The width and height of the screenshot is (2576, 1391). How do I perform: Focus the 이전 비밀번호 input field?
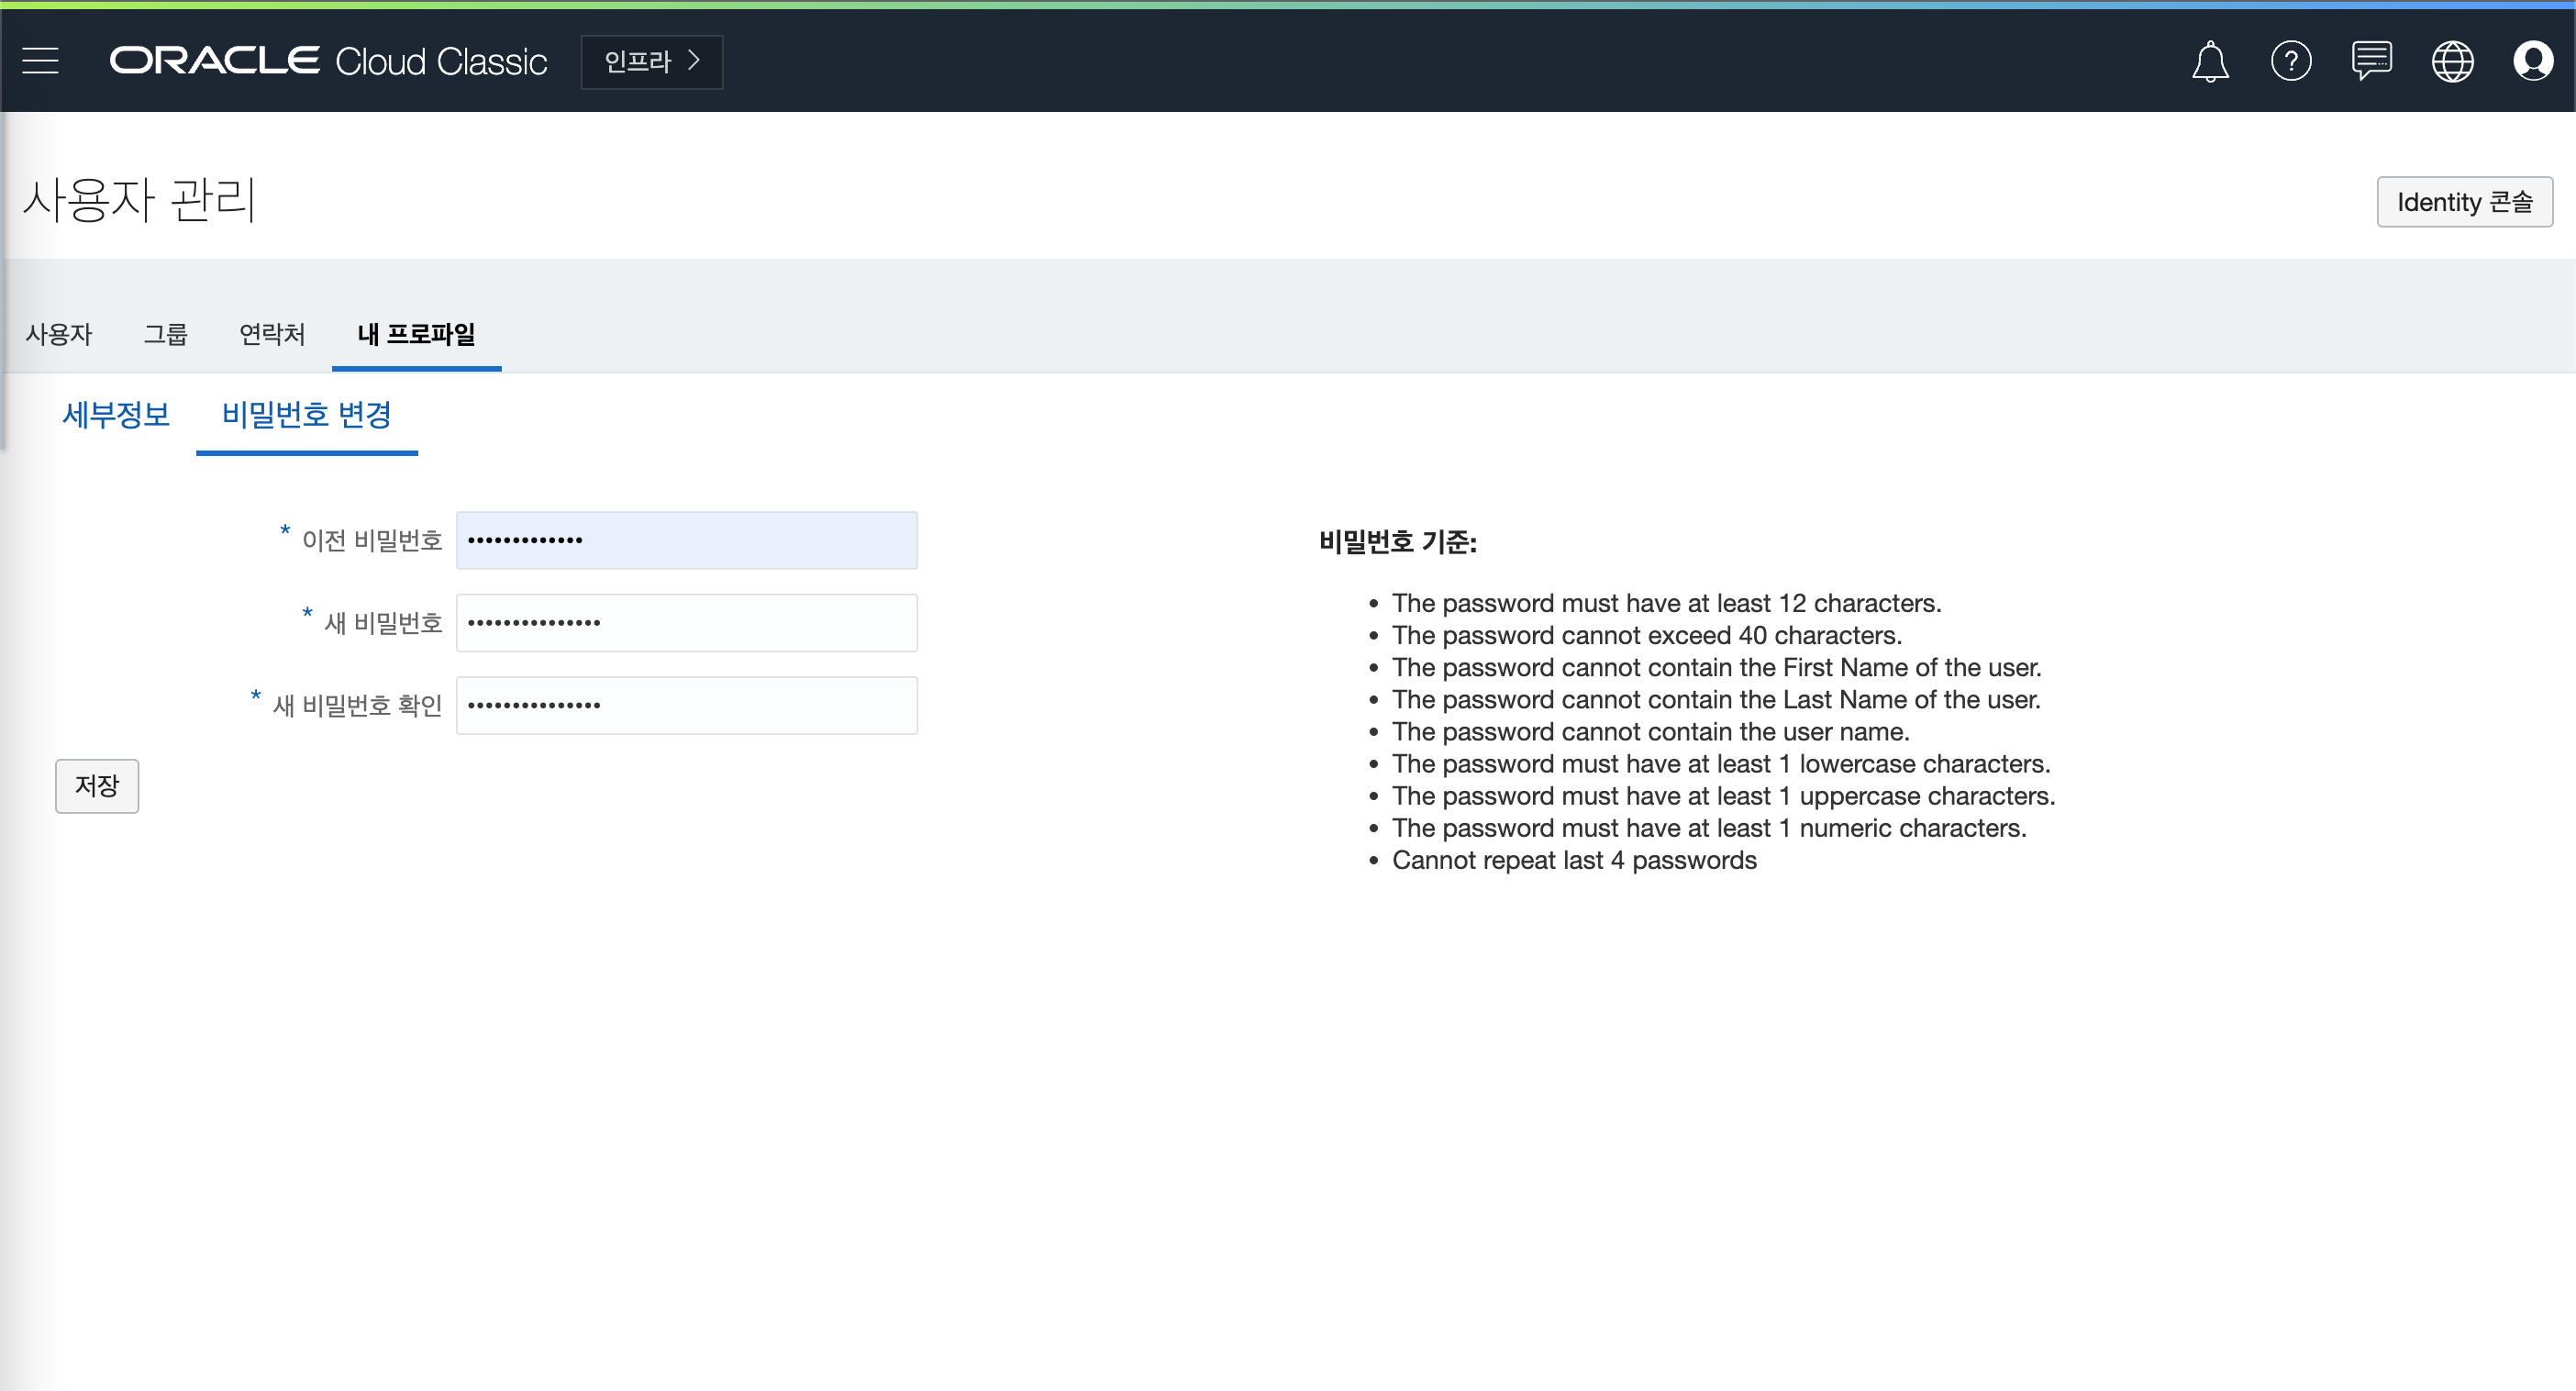[687, 541]
